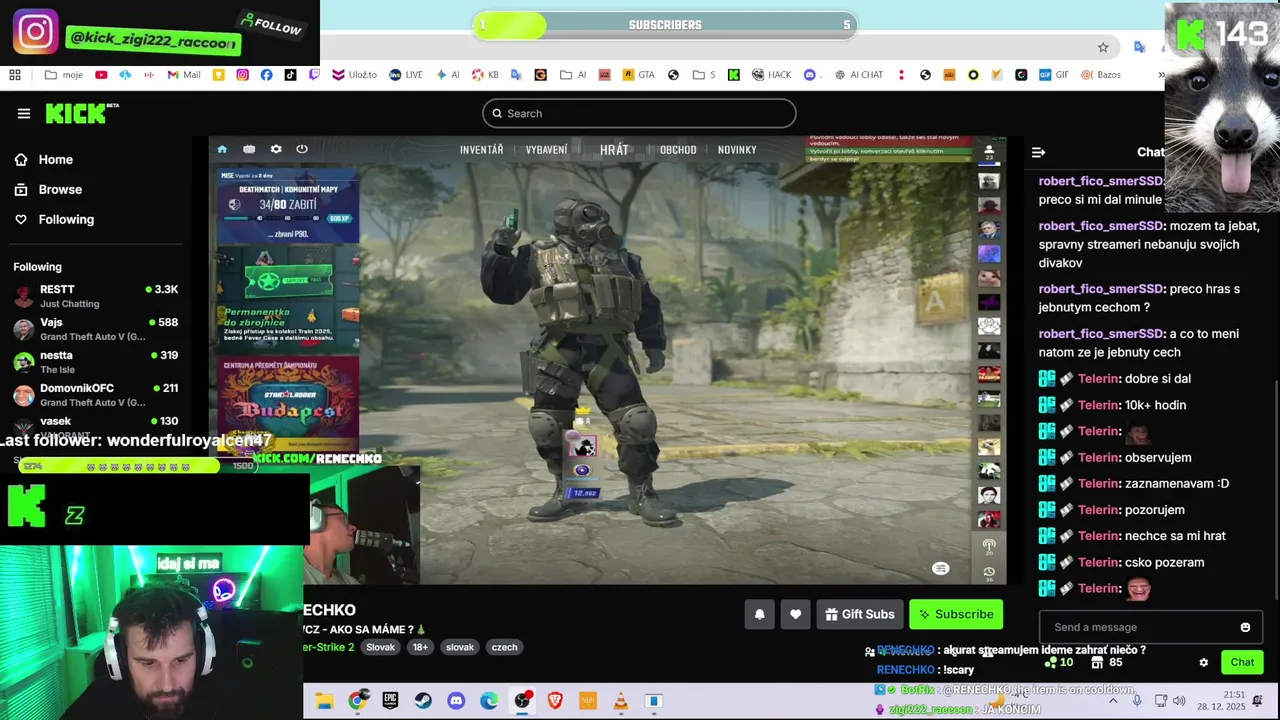Open chat settings gear
Screen dimensions: 1280x720
(x=1203, y=662)
